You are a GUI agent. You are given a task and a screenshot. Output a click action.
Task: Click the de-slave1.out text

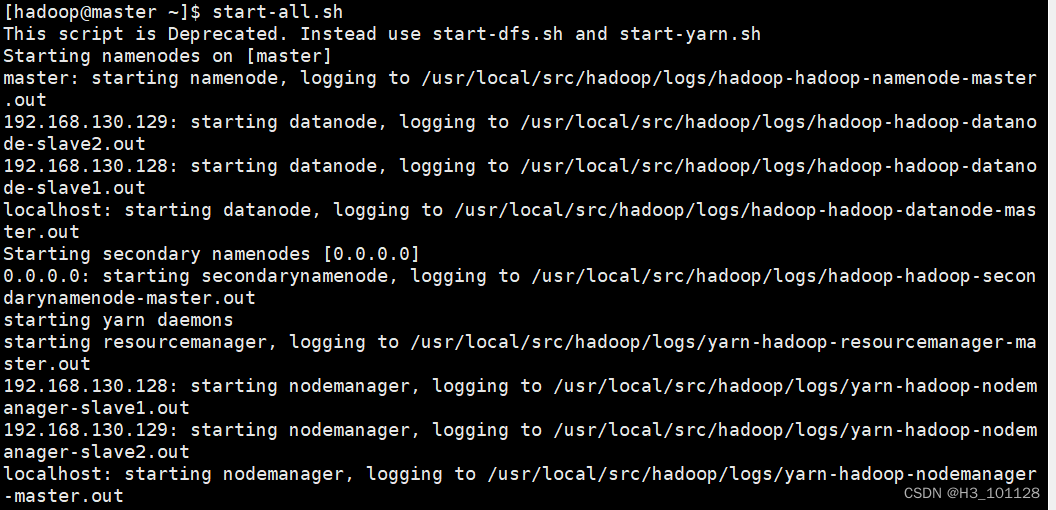click(75, 188)
